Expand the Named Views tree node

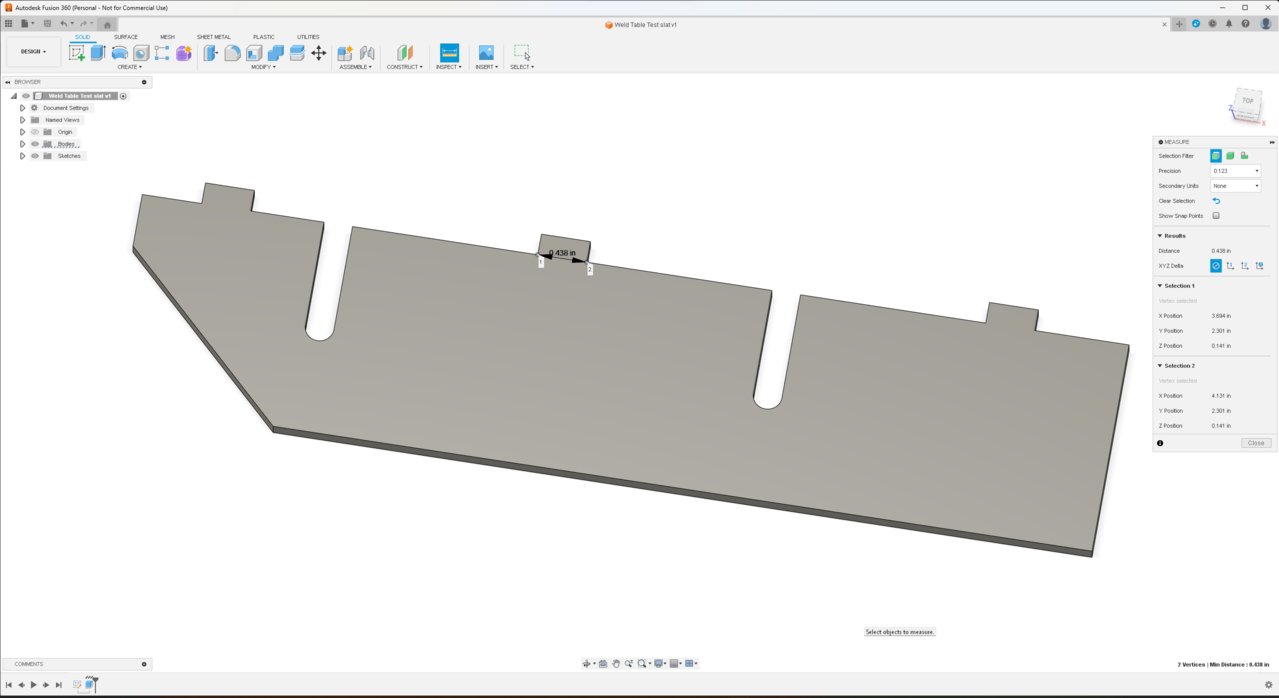[x=22, y=120]
